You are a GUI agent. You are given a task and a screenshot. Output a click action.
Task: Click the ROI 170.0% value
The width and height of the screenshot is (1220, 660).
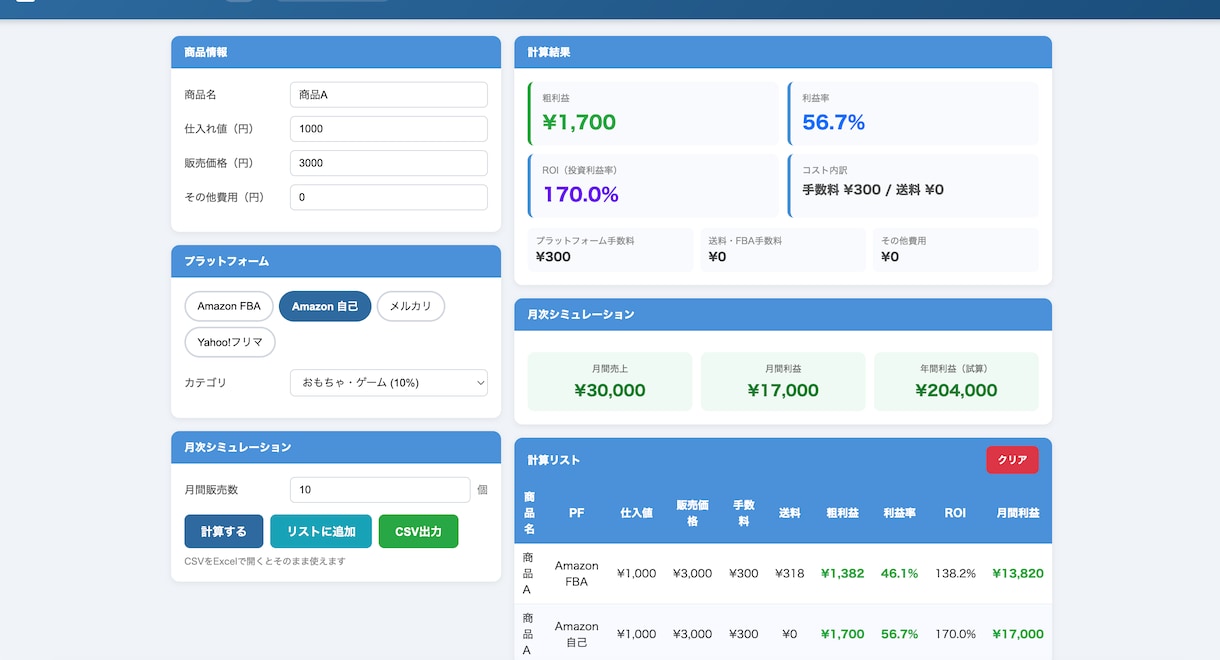[580, 195]
